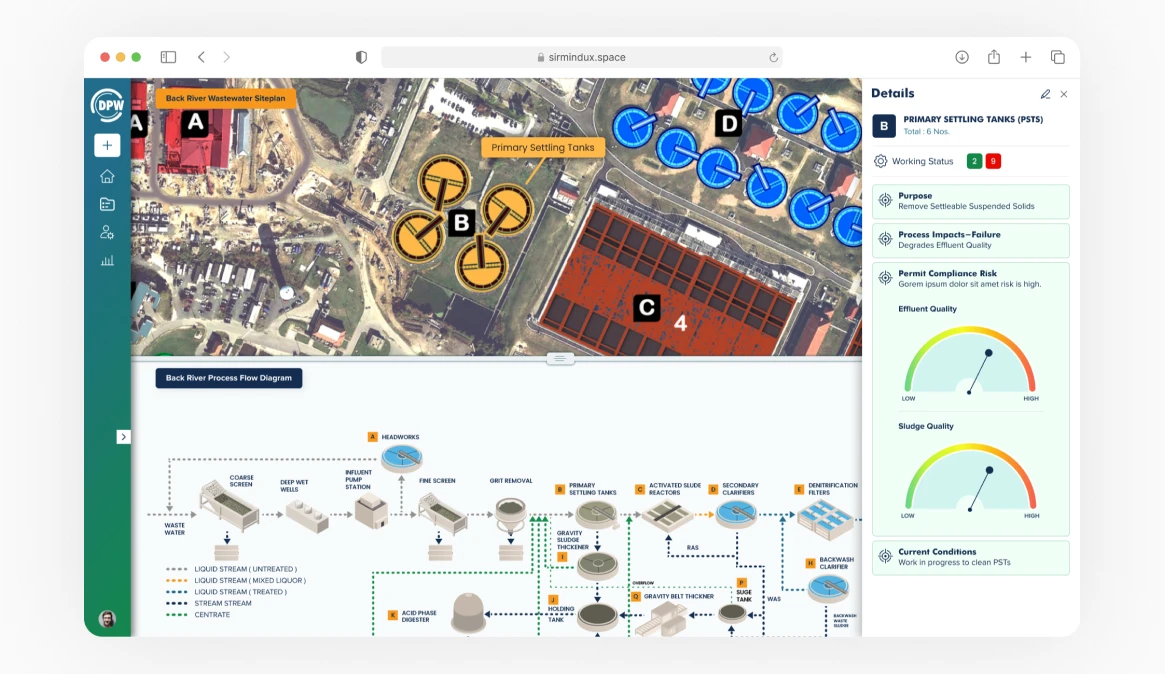Image resolution: width=1165 pixels, height=674 pixels.
Task: Click the Permit Compliance Risk heading
Action: [947, 273]
